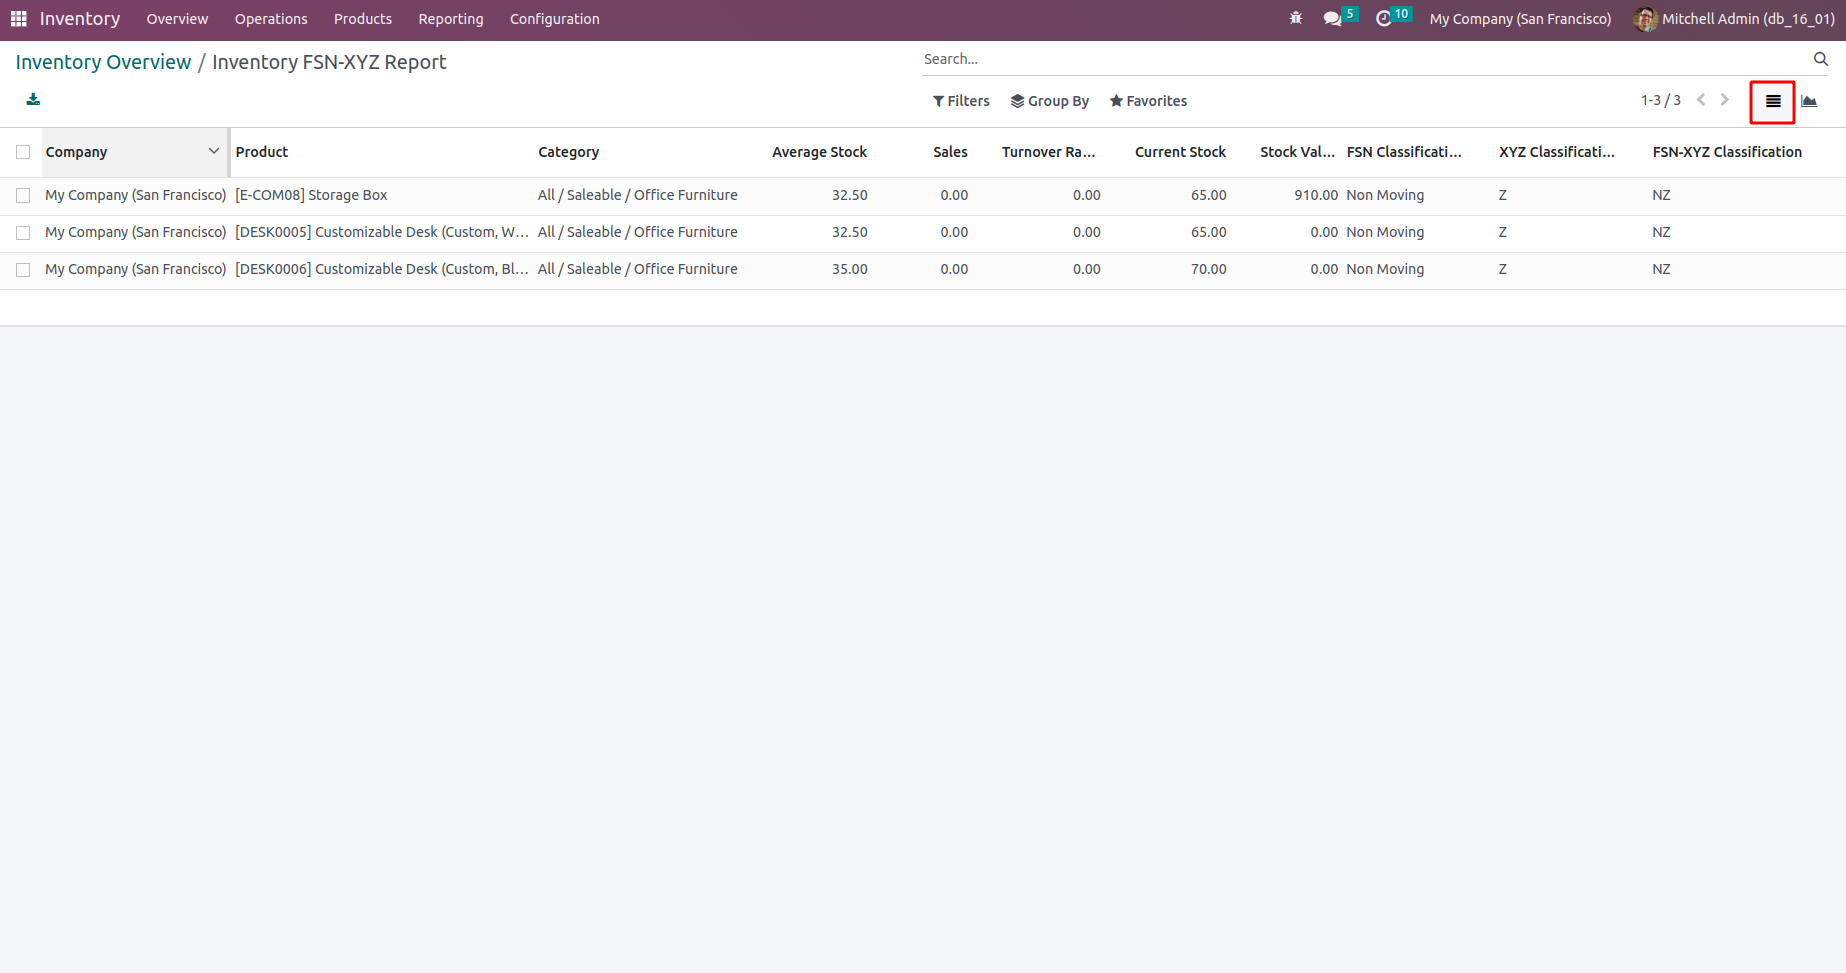
Task: Open the Group By dropdown
Action: tap(1050, 101)
